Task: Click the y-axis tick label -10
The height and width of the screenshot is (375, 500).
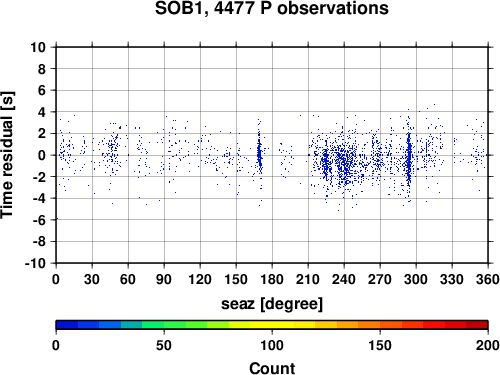Action: pyautogui.click(x=35, y=263)
